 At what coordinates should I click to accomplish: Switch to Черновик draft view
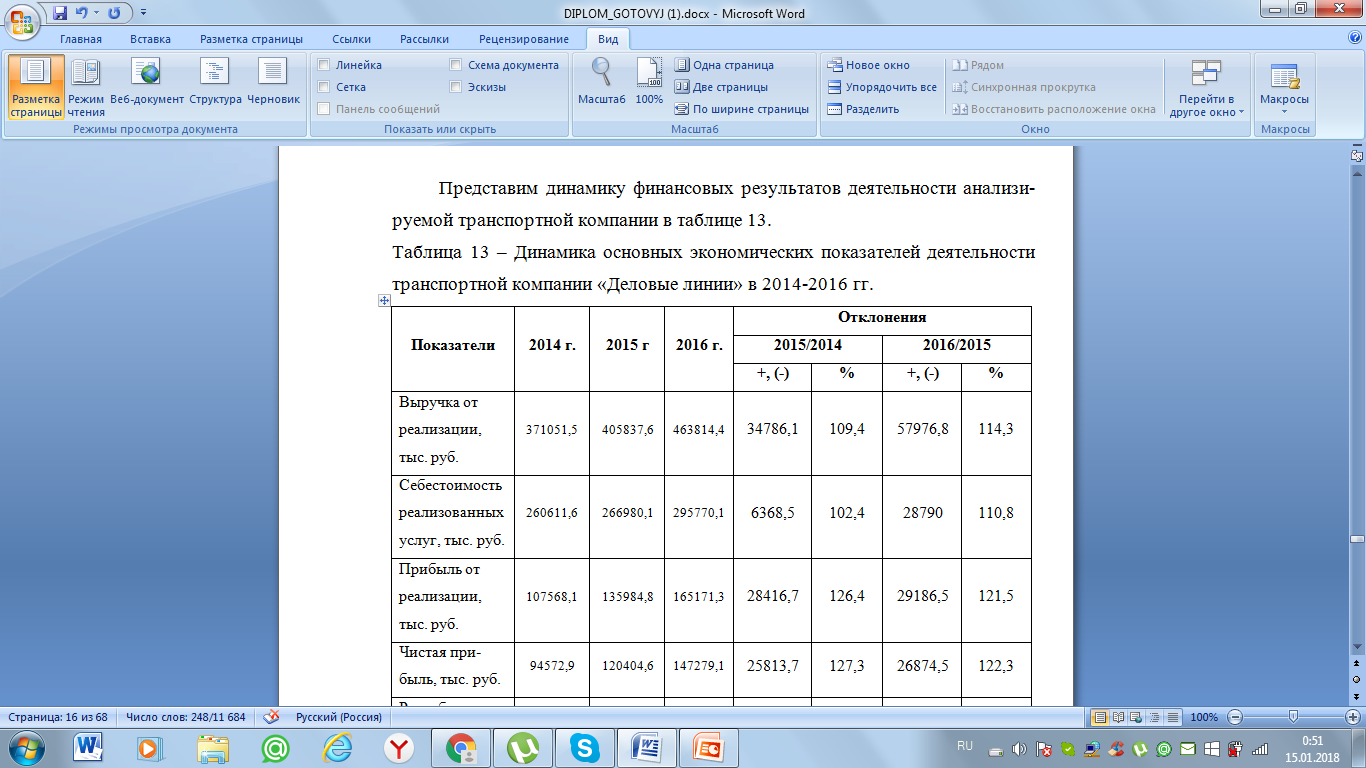coord(273,80)
